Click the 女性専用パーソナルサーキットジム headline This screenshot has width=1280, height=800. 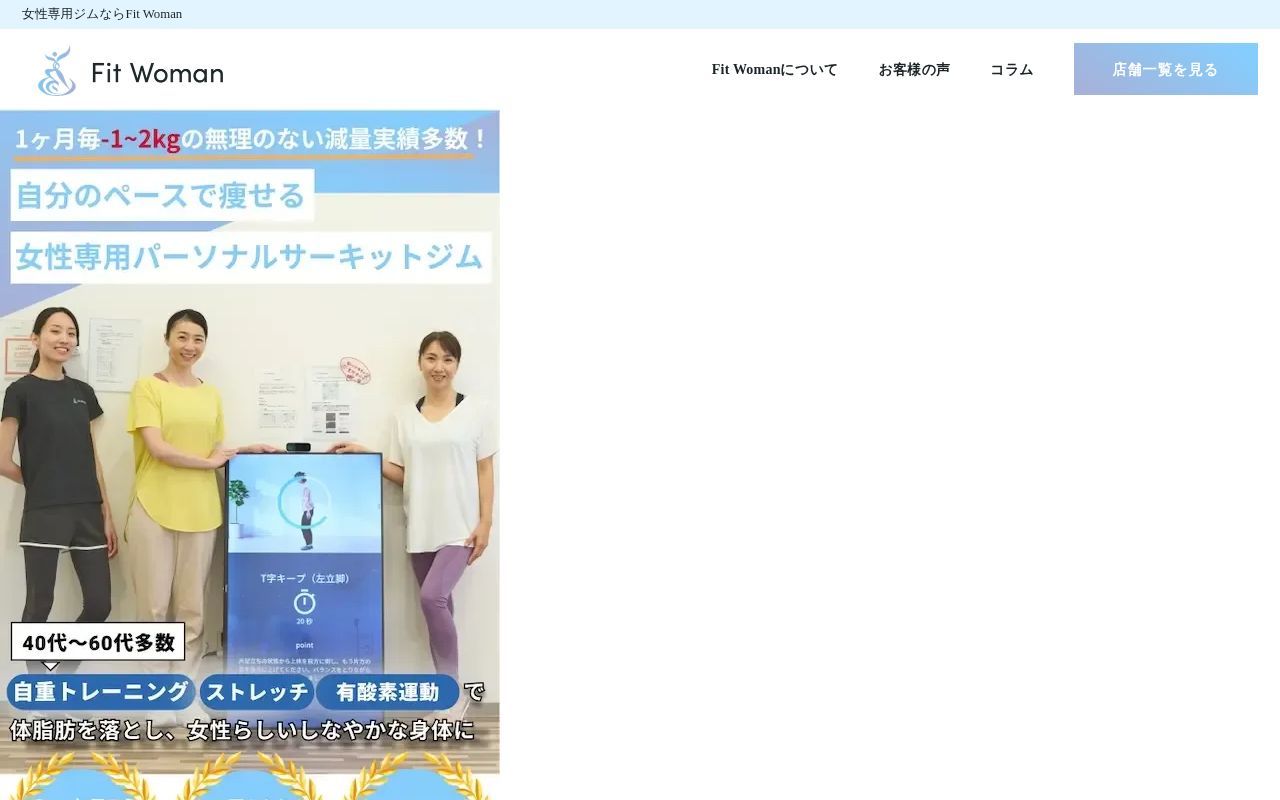point(251,257)
